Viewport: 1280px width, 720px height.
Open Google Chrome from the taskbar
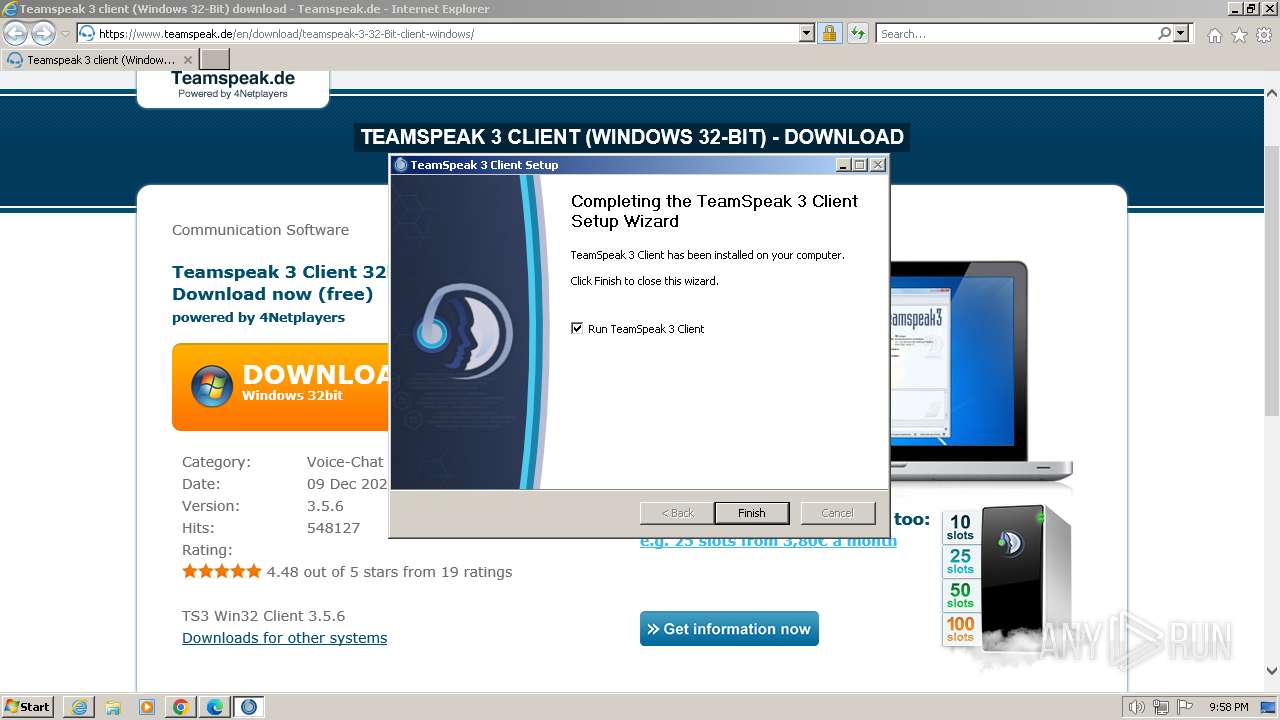(181, 707)
